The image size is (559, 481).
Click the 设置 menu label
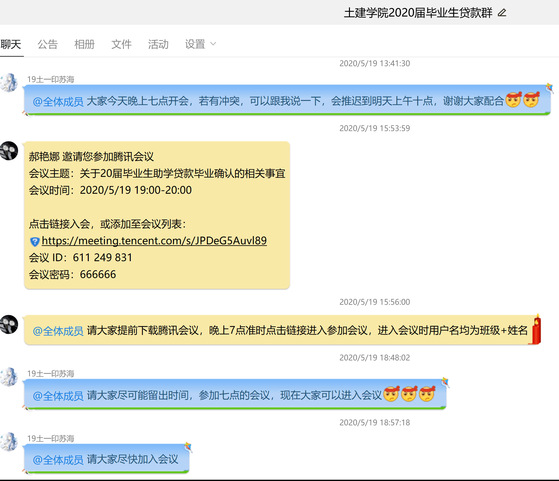coord(195,44)
